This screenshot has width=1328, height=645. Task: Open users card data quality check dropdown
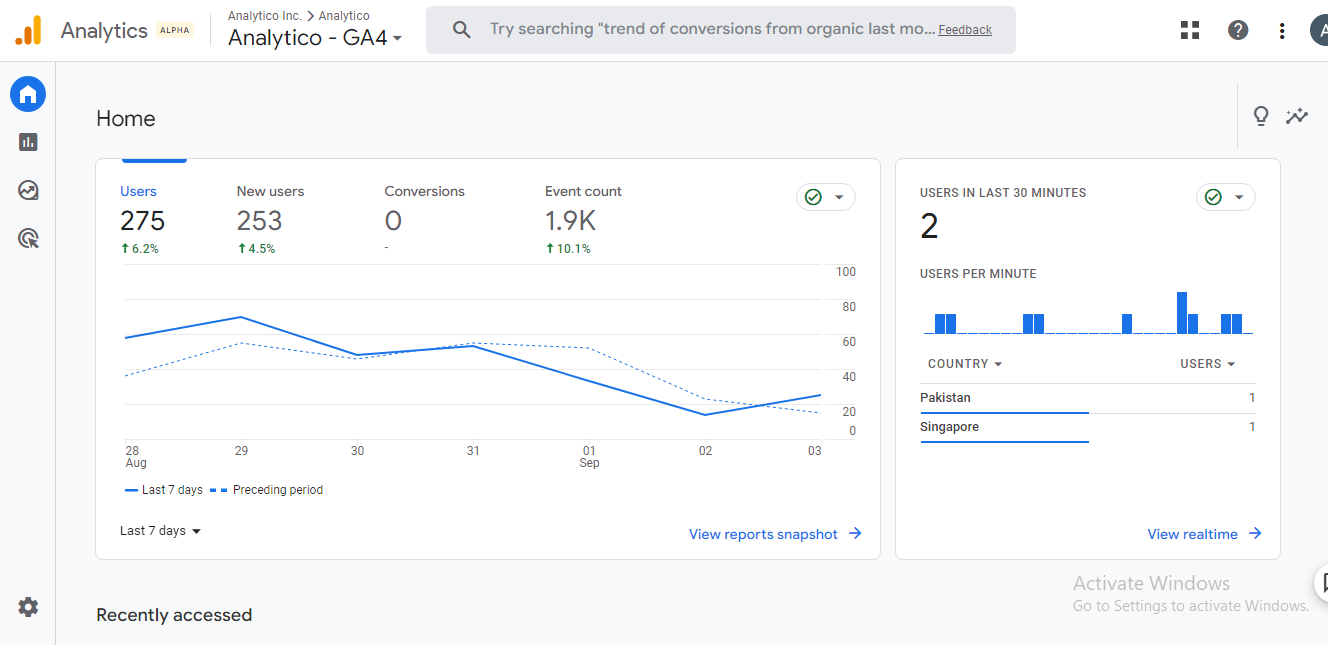click(825, 197)
